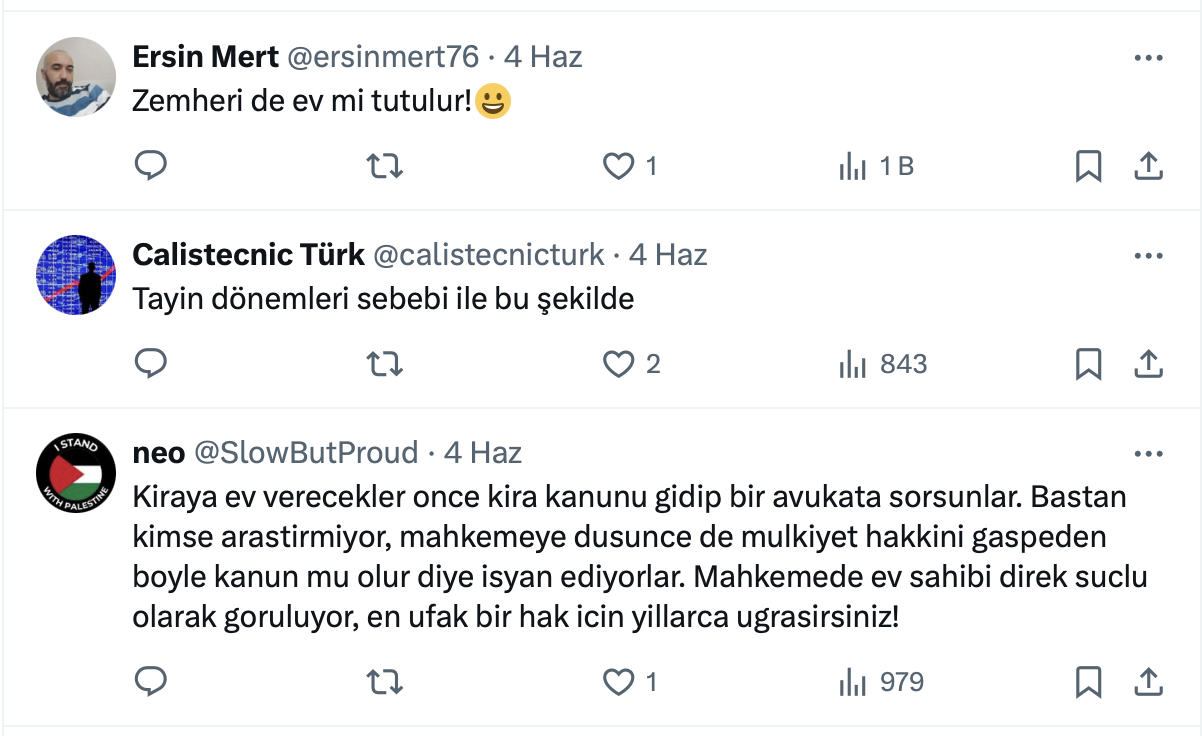Viewport: 1202px width, 736px height.
Task: Share Ersin Mert's tweet
Action: [x=1148, y=166]
